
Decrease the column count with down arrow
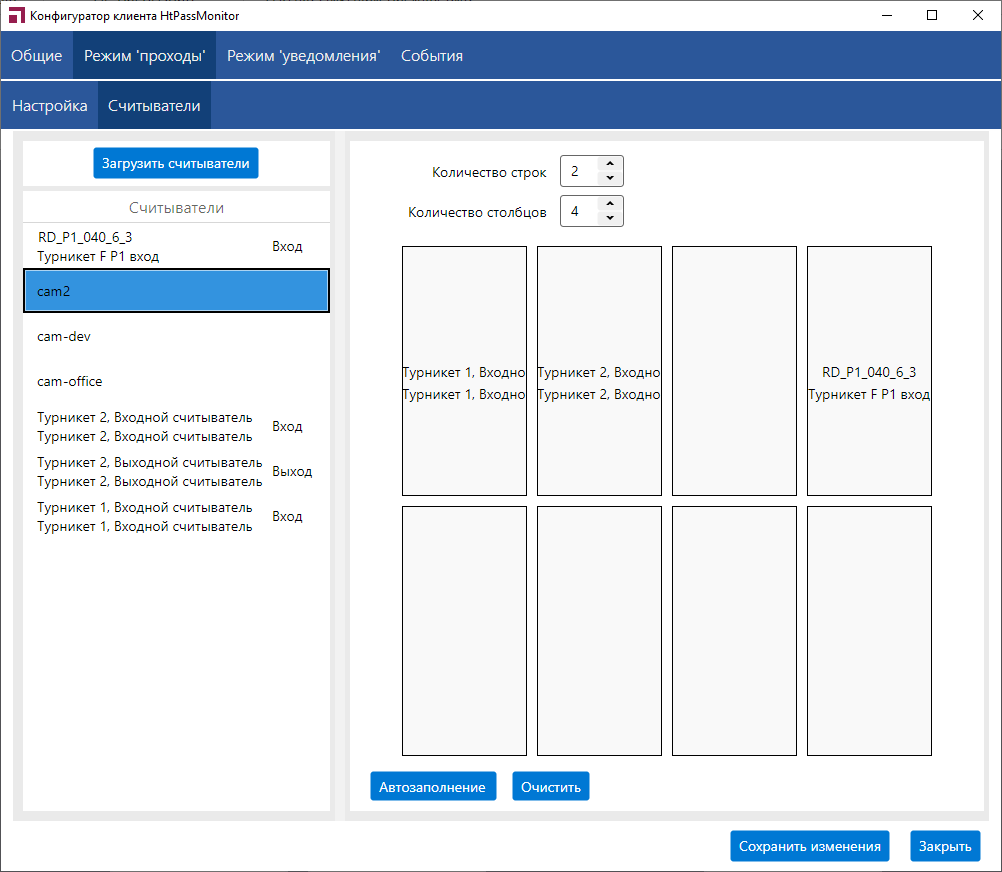tap(610, 219)
